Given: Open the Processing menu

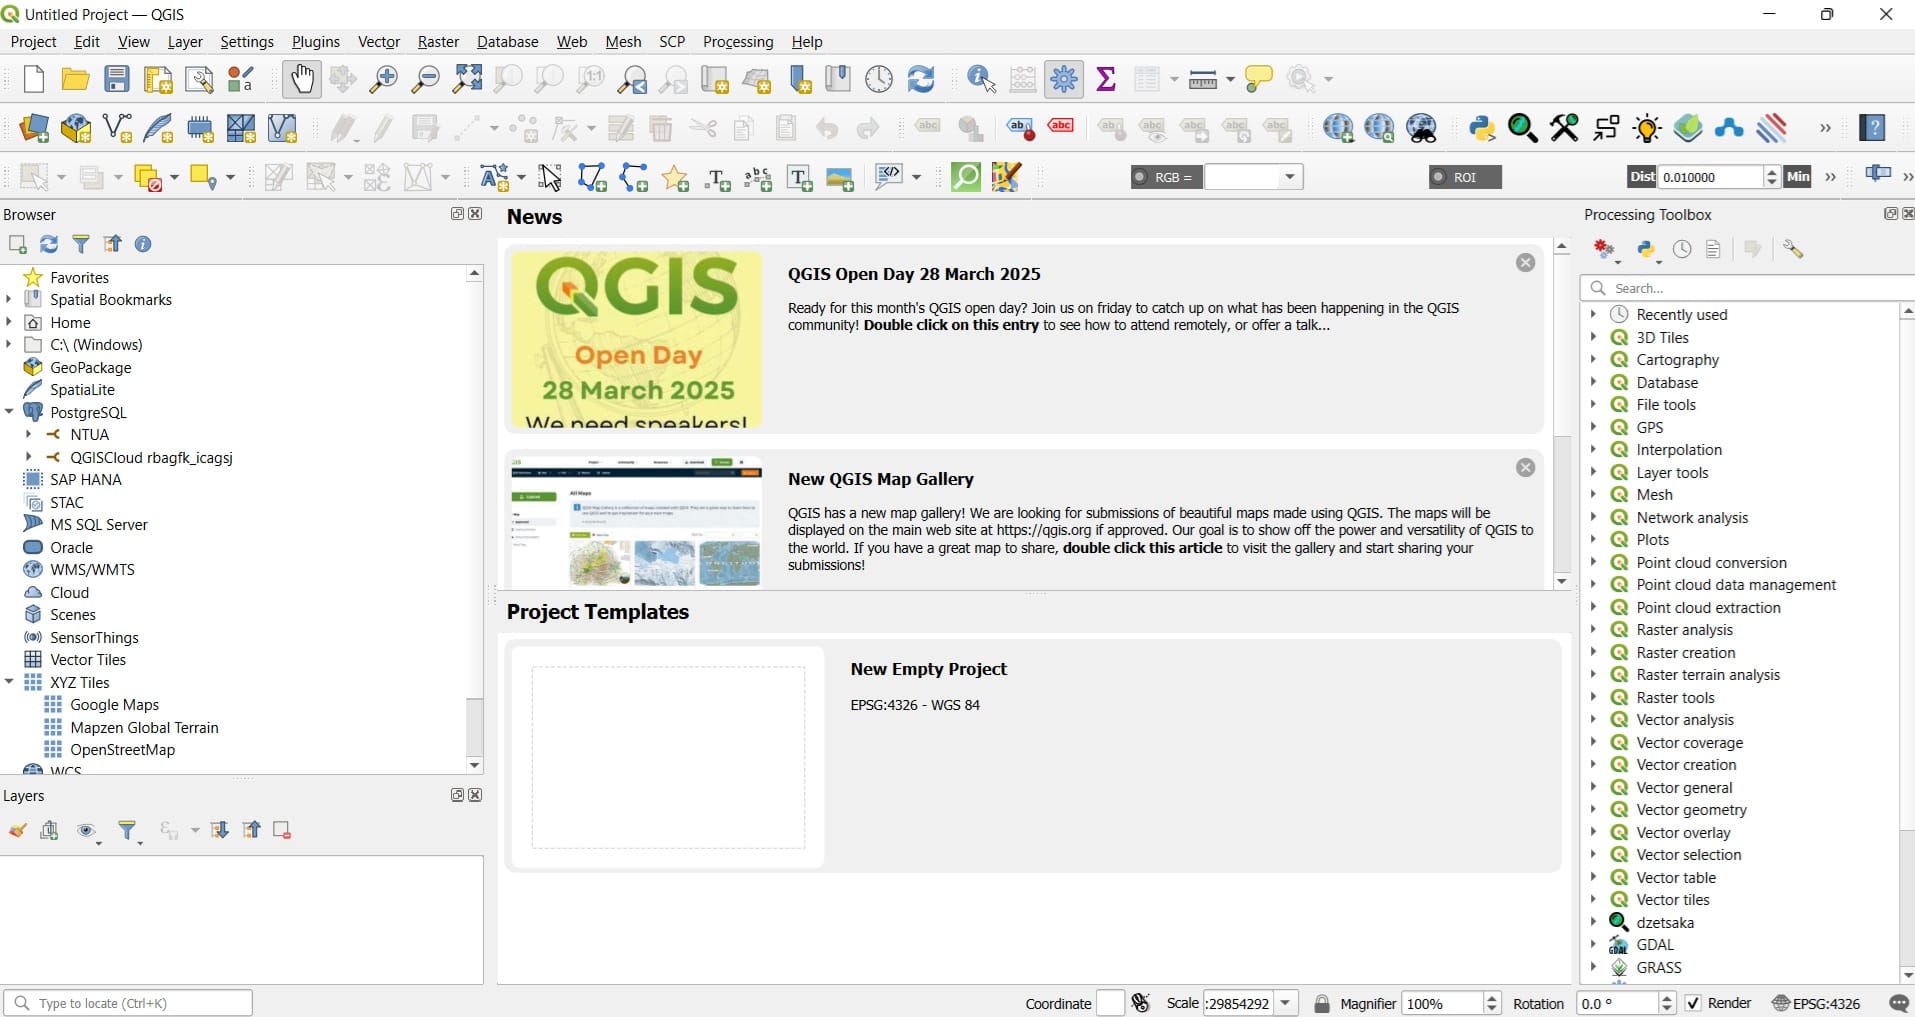Looking at the screenshot, I should pos(738,42).
